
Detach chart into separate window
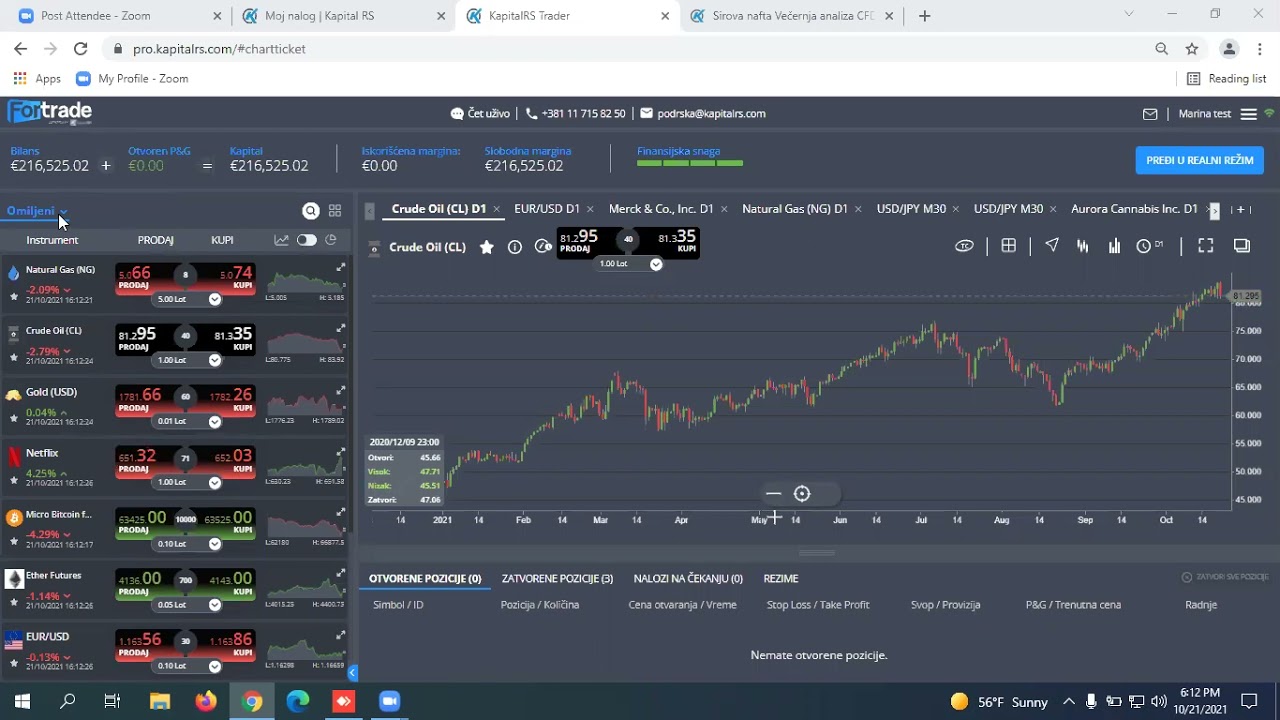[1242, 246]
